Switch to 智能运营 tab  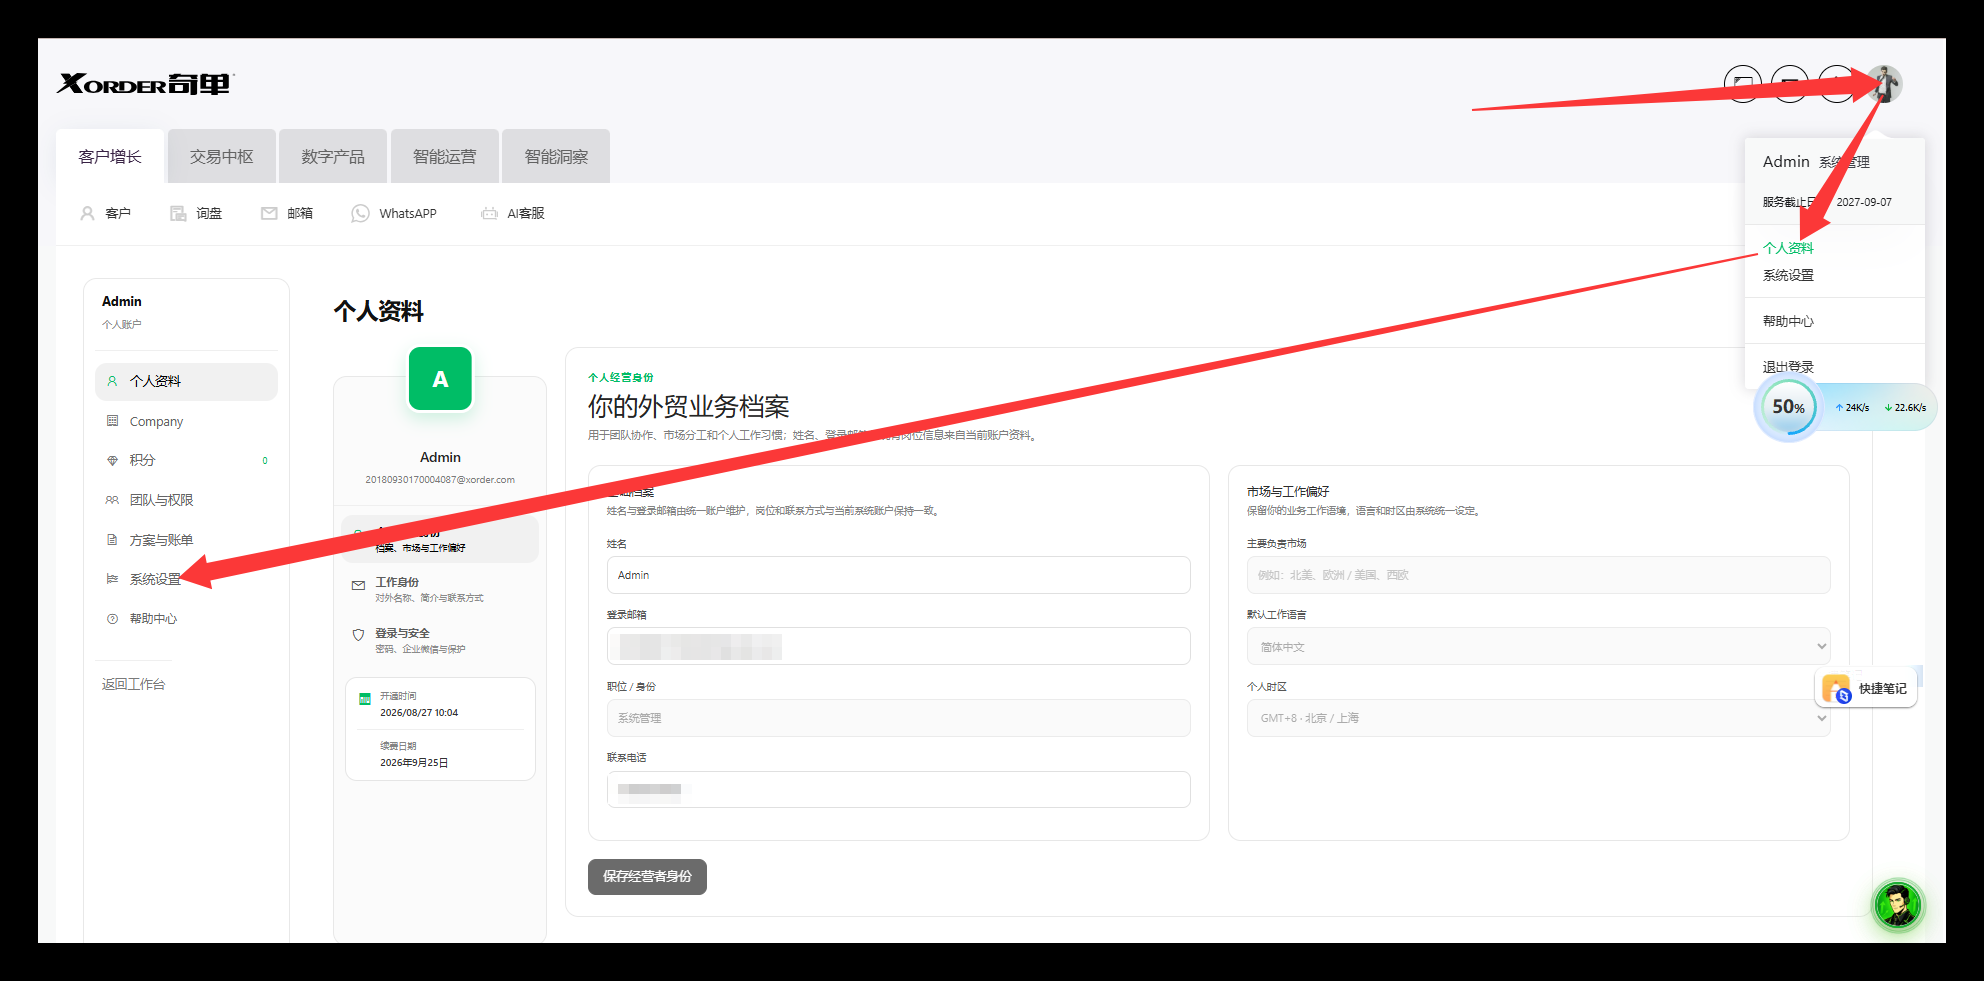click(445, 156)
